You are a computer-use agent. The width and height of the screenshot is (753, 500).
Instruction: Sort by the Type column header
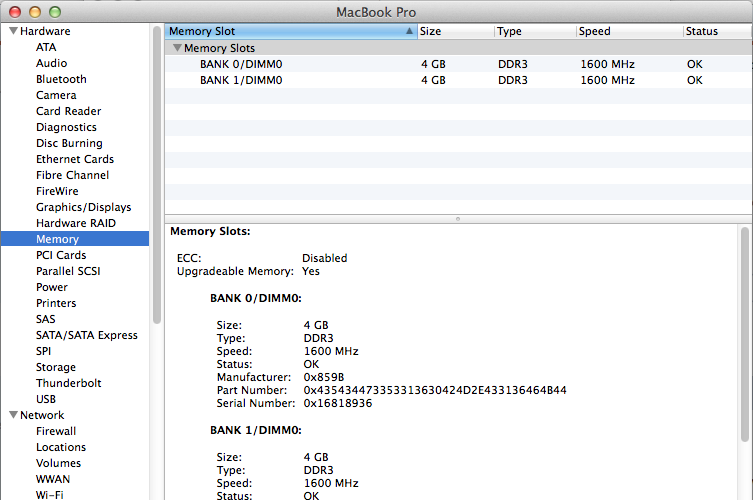pyautogui.click(x=535, y=31)
